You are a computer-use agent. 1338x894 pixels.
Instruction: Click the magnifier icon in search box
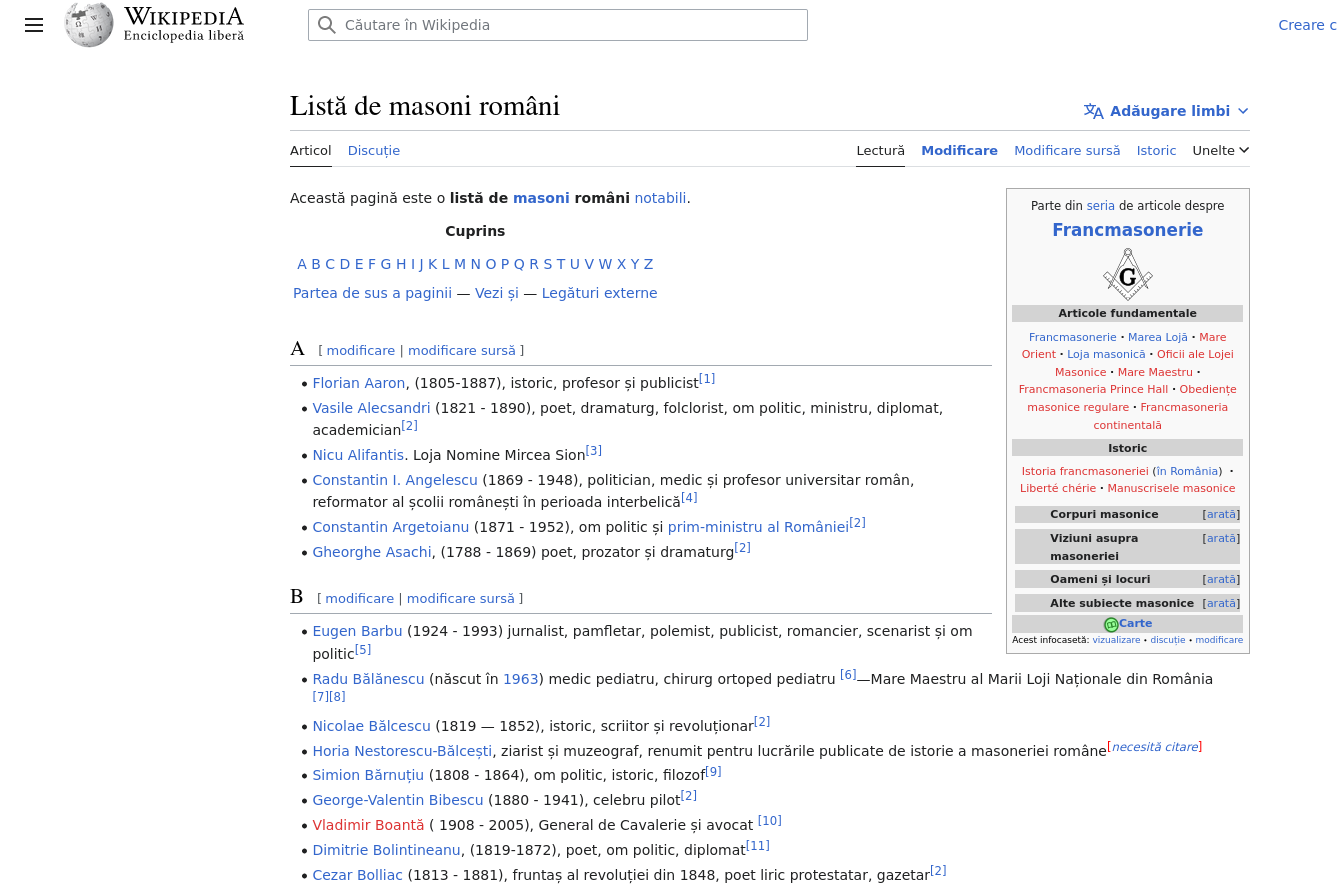pos(326,25)
